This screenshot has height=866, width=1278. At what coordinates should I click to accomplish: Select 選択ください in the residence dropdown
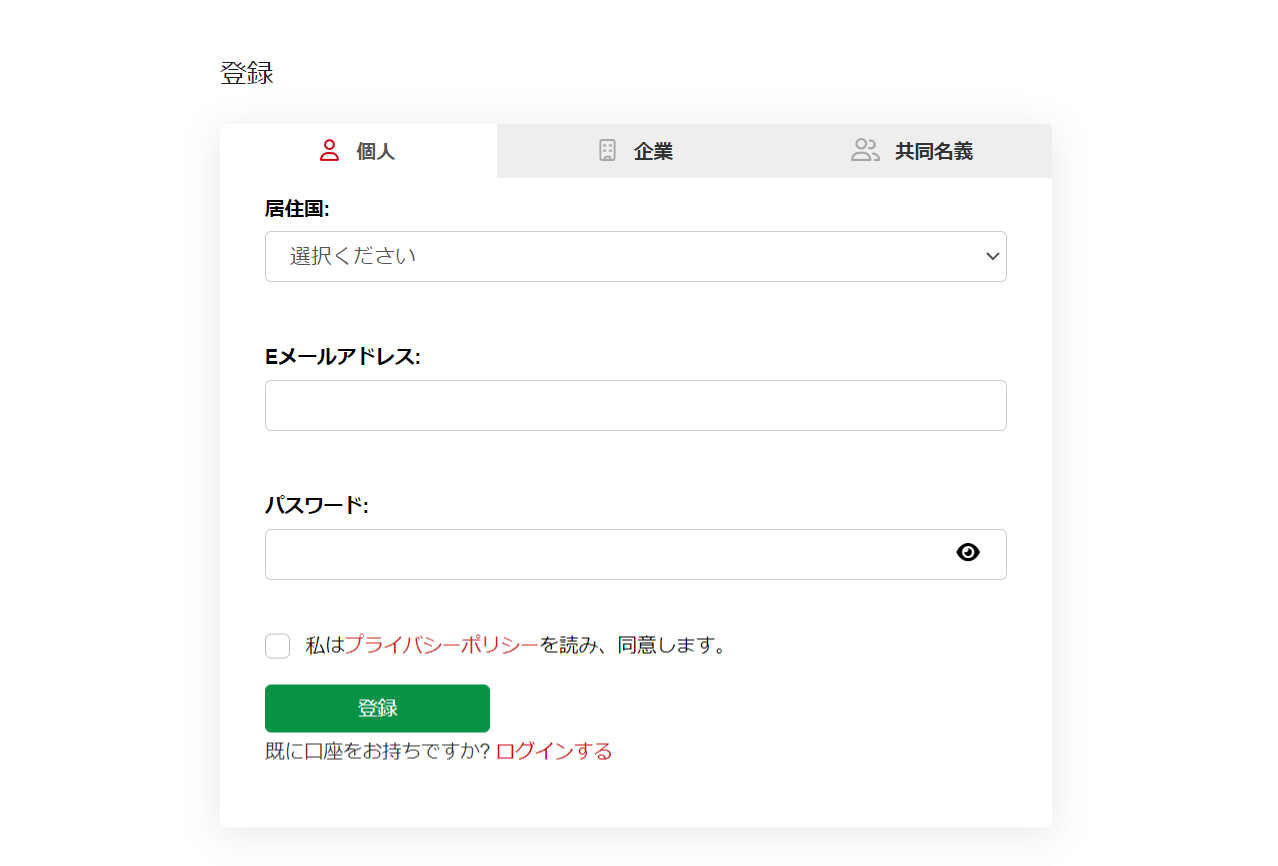tap(635, 256)
